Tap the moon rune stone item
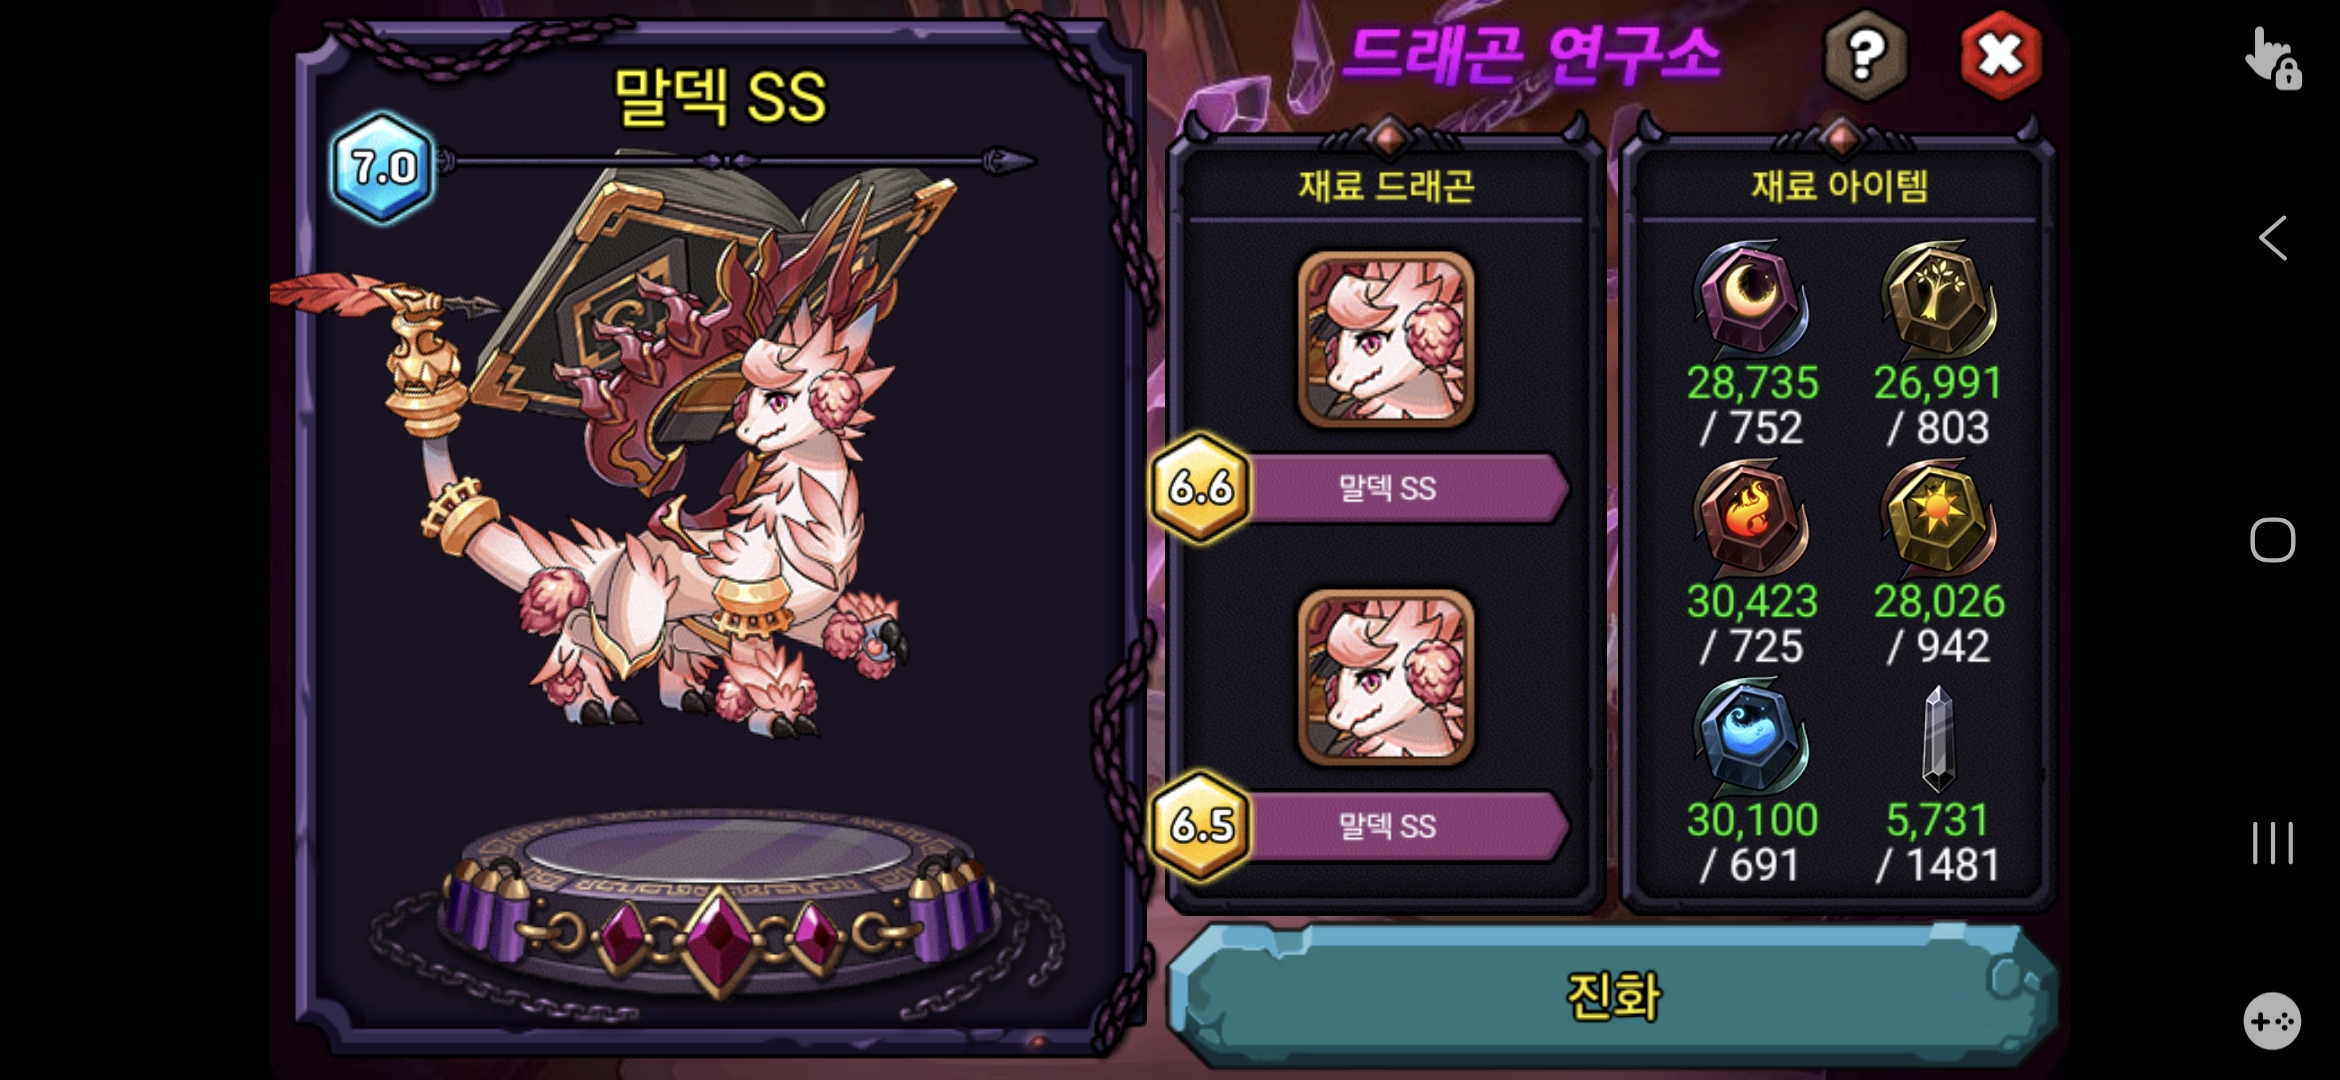 click(x=1751, y=299)
